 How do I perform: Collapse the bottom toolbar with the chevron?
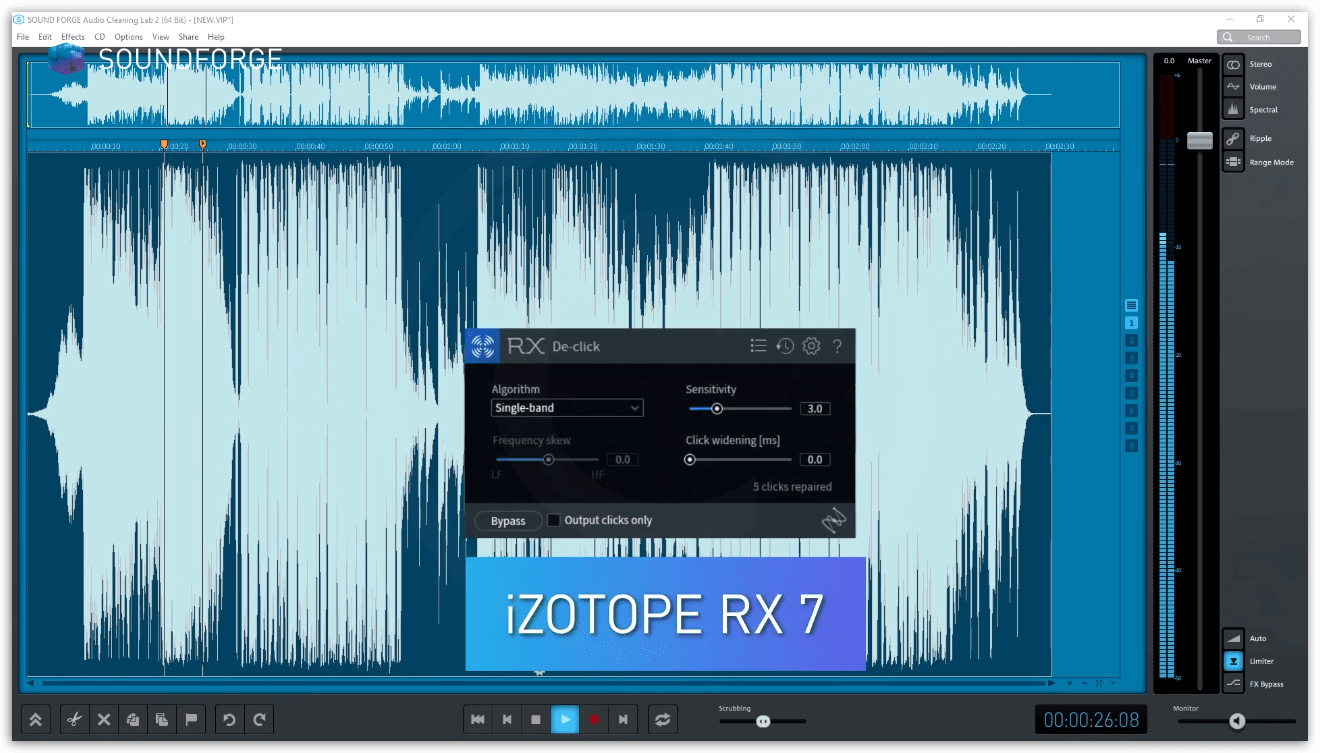coord(35,719)
